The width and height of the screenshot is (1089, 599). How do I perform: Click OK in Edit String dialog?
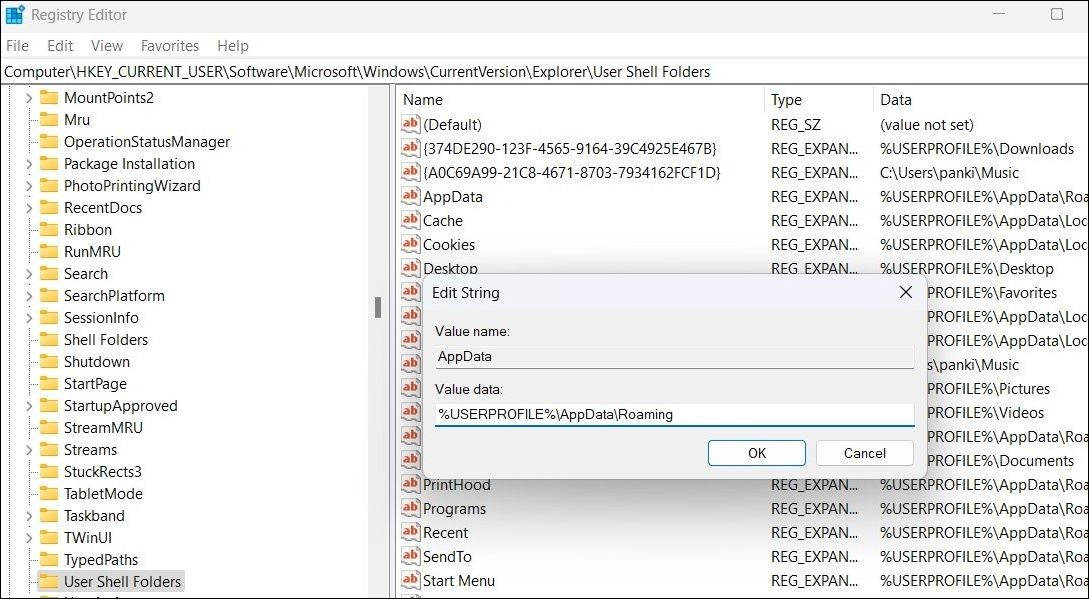pos(756,453)
